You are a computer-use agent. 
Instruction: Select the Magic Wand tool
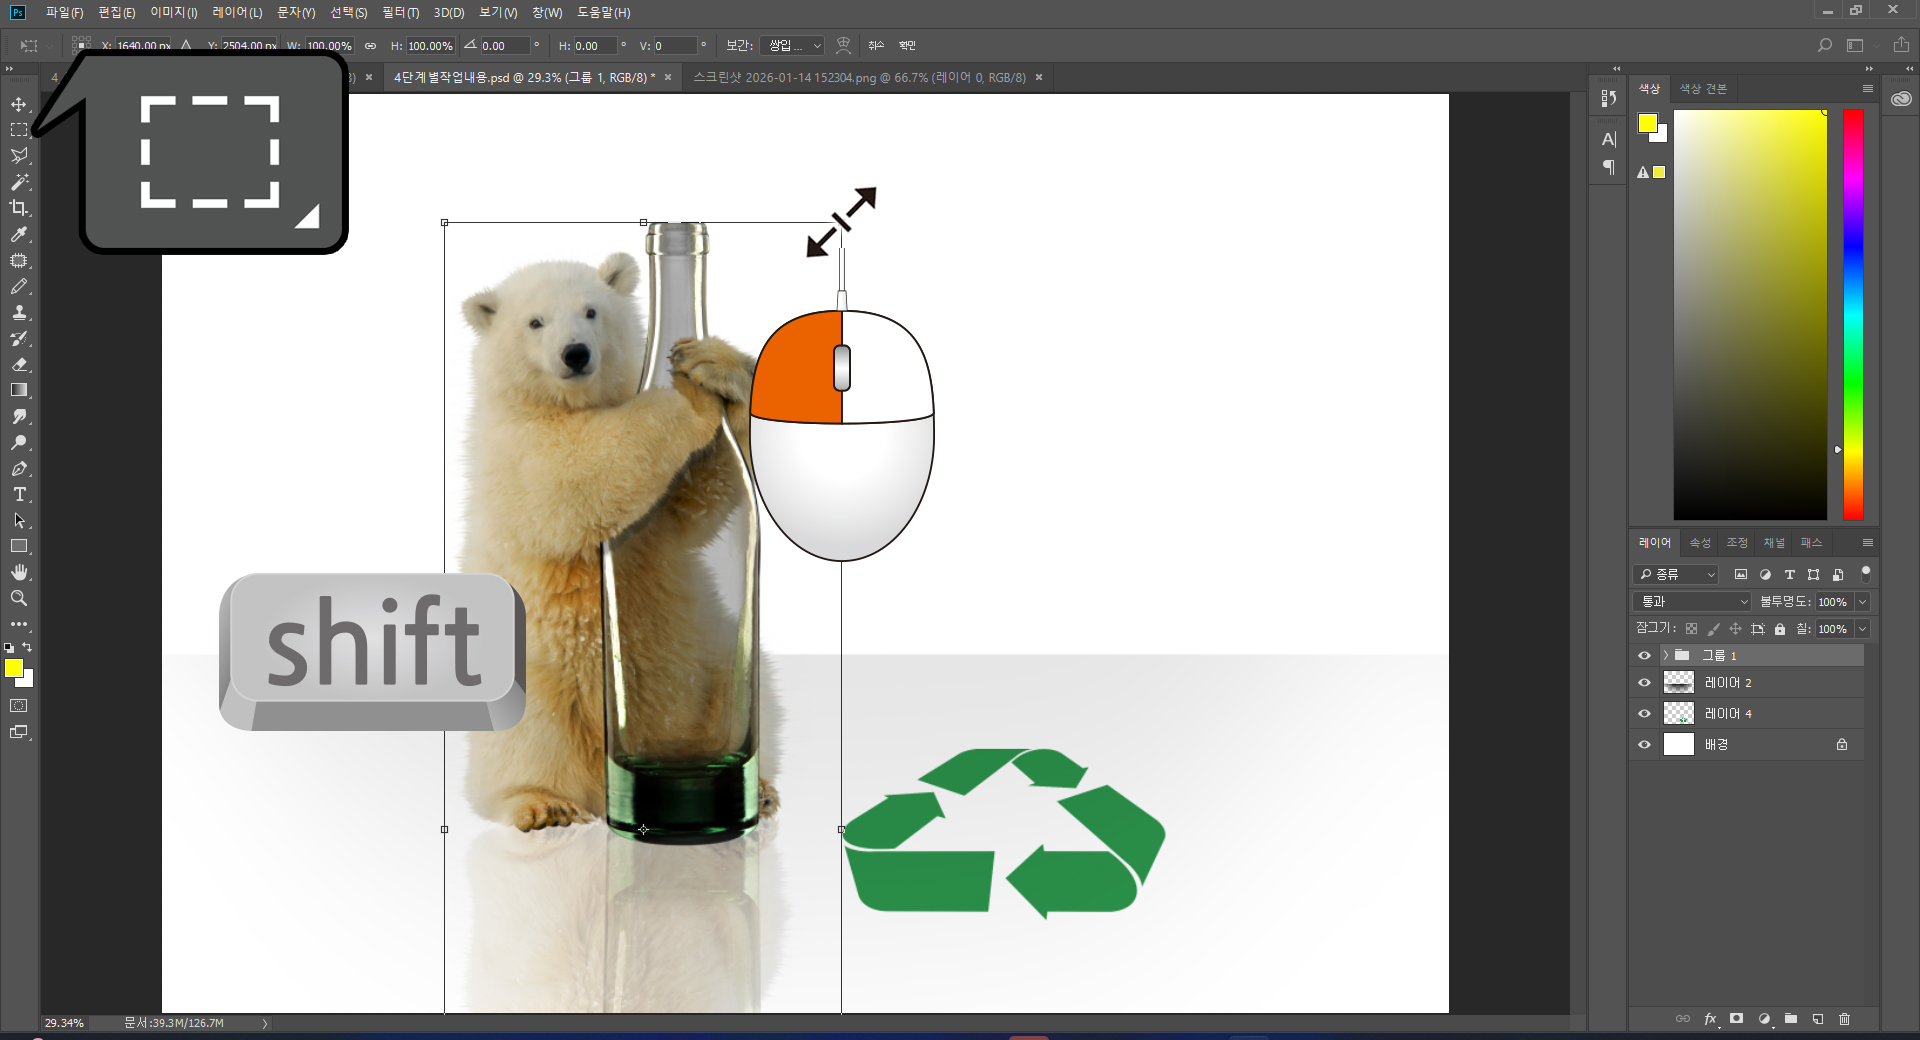pos(19,182)
